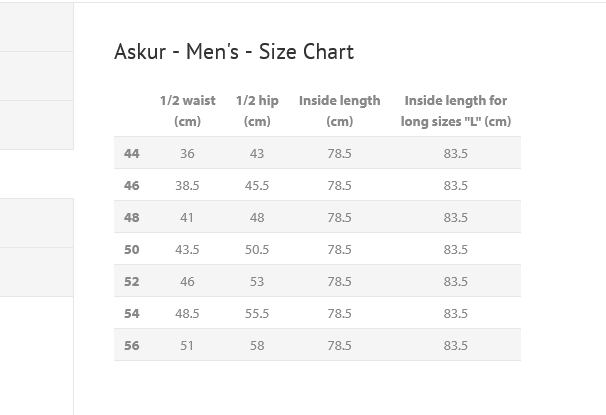Click the hip value 58 for size 56
Viewport: 606px width, 415px height.
(257, 345)
